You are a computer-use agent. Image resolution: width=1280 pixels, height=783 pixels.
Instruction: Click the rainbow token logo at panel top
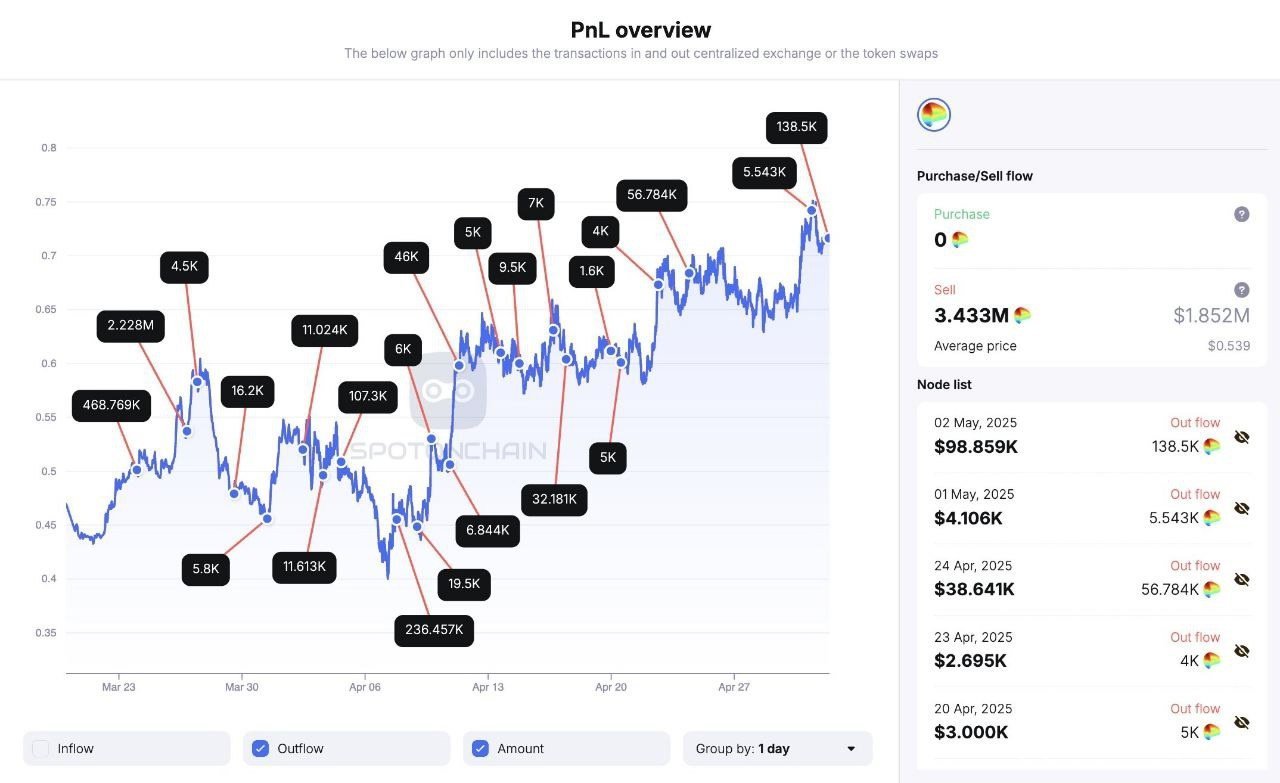point(934,115)
